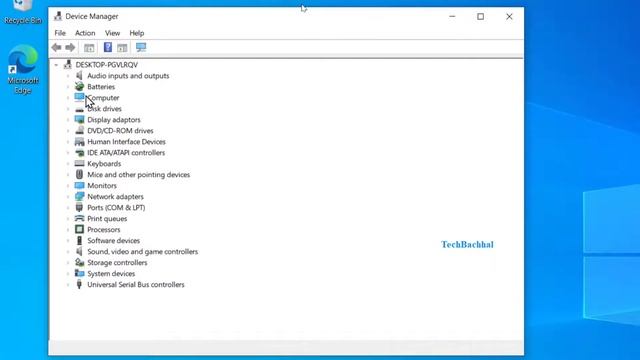This screenshot has height=360, width=640.
Task: Expand the System devices category arrow
Action: (68, 274)
